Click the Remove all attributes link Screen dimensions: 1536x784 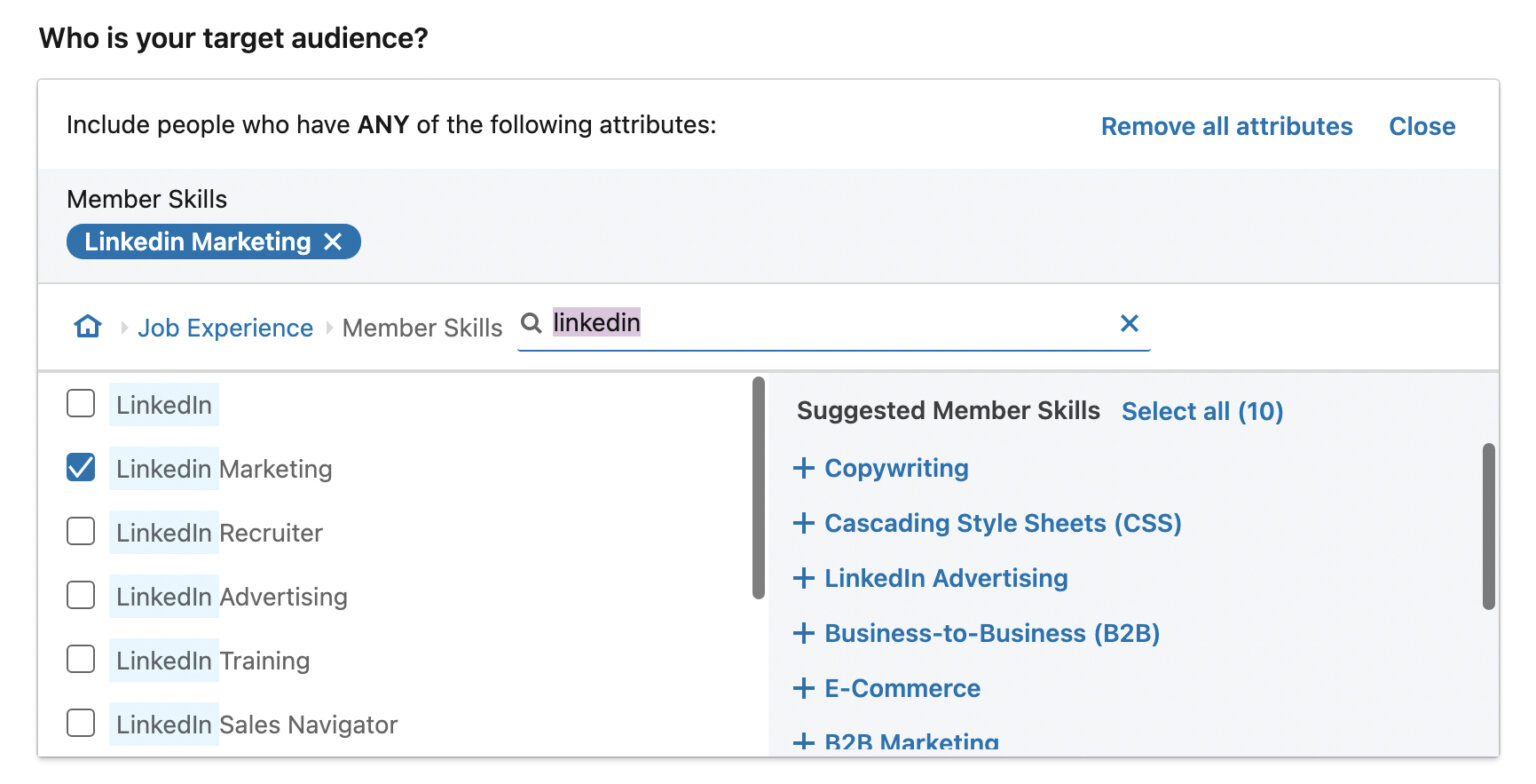[x=1226, y=126]
